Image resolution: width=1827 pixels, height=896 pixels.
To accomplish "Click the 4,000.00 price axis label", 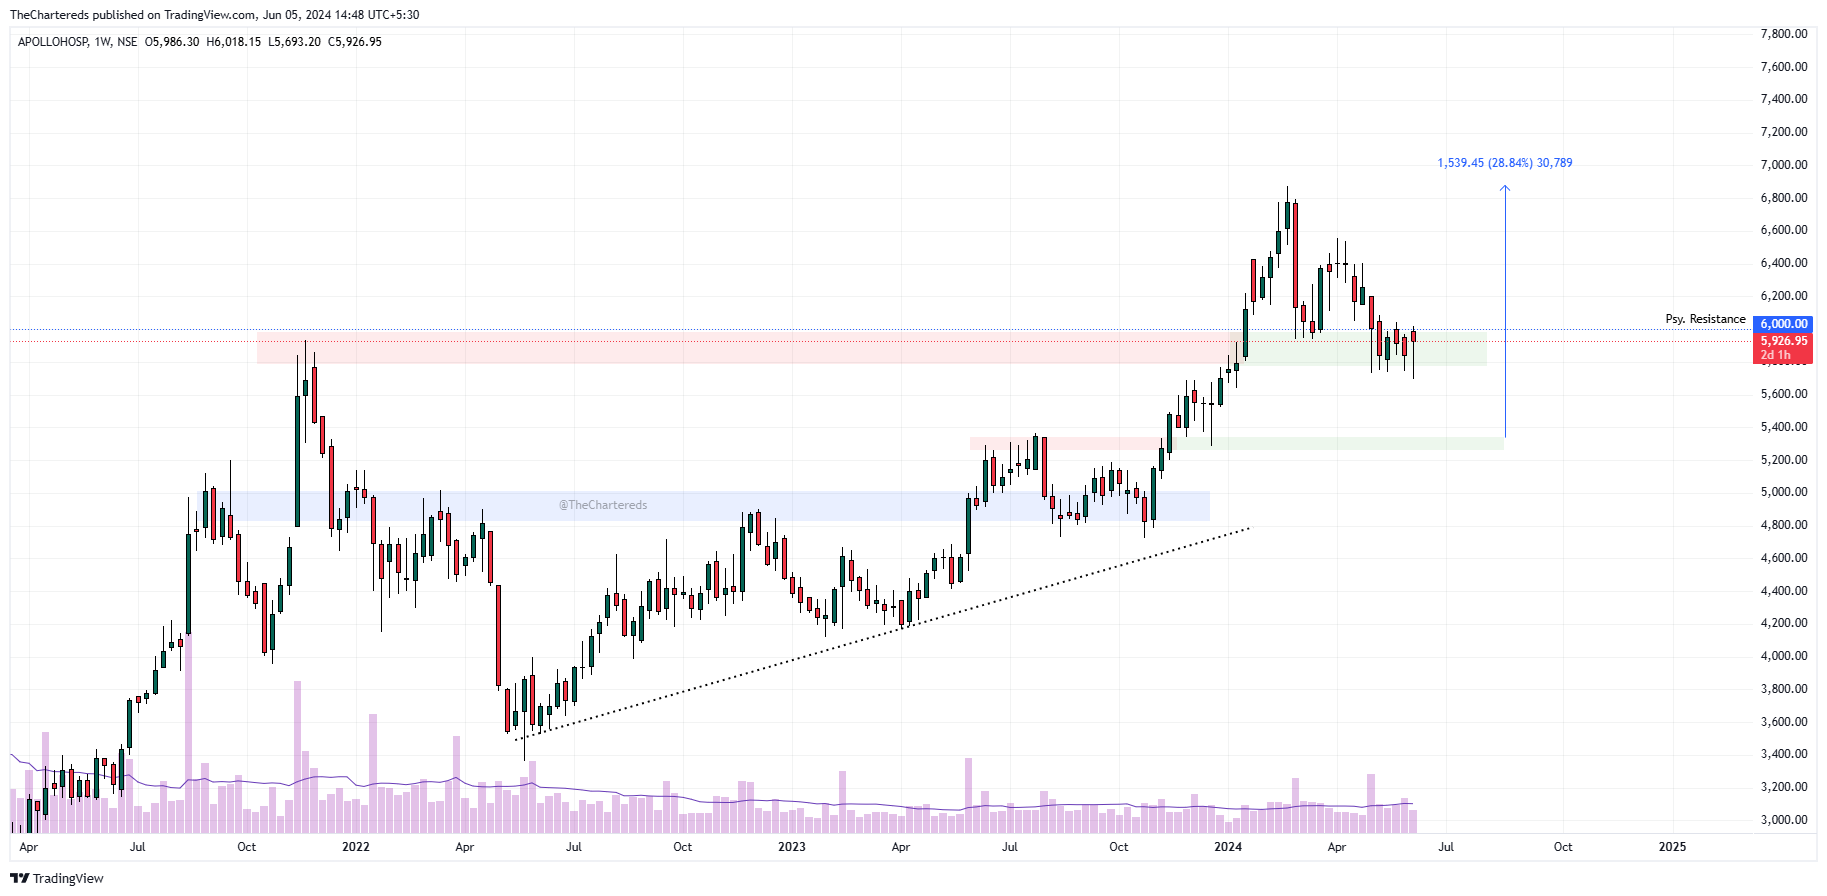I will point(1784,656).
